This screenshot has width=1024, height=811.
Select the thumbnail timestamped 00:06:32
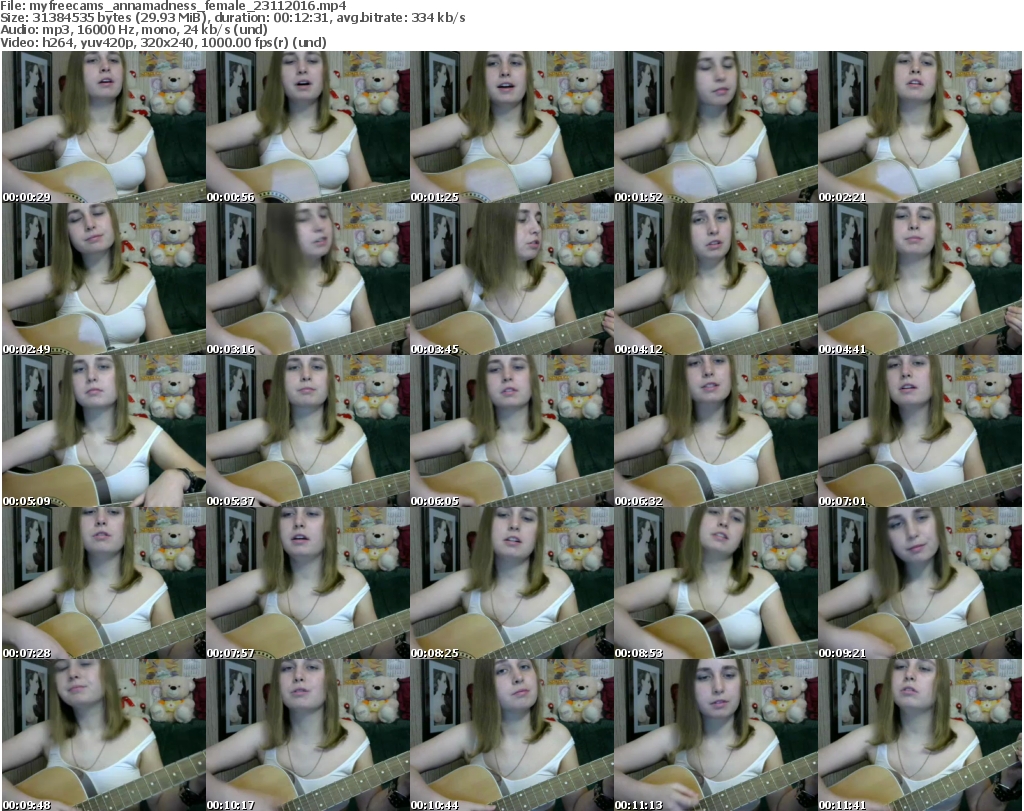716,431
